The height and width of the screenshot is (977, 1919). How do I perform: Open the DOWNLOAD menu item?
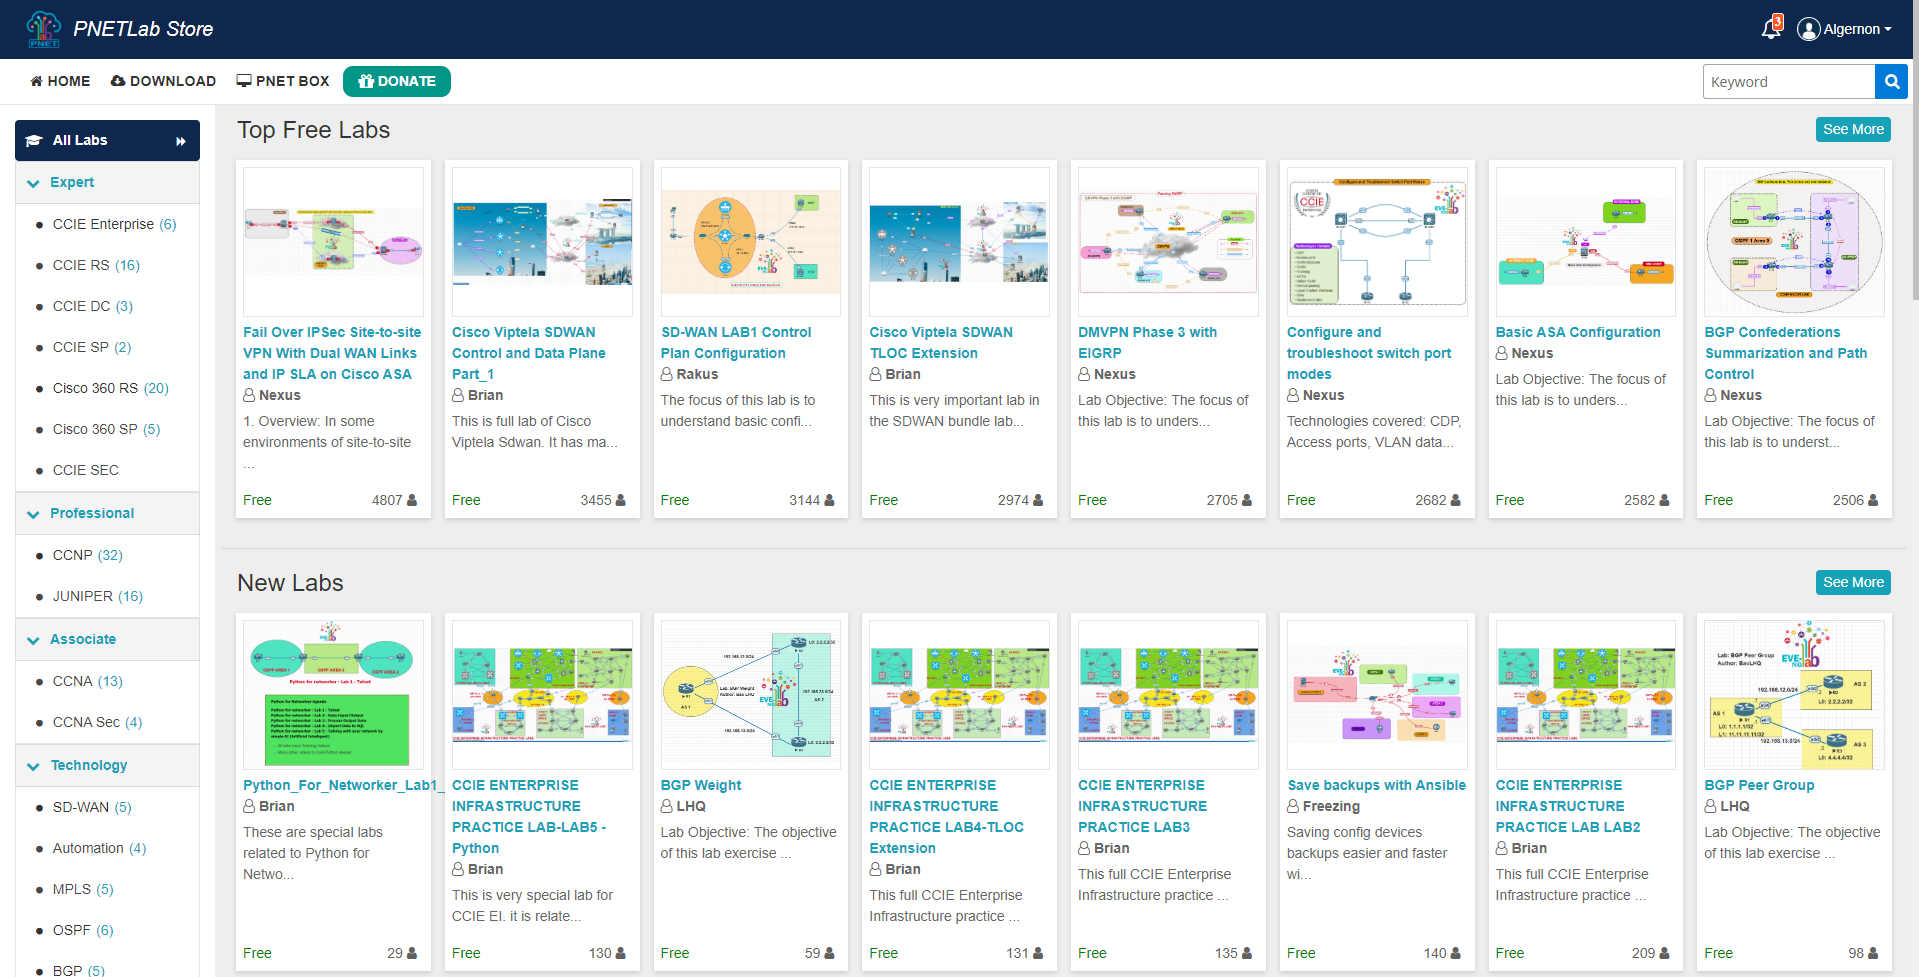(x=163, y=81)
